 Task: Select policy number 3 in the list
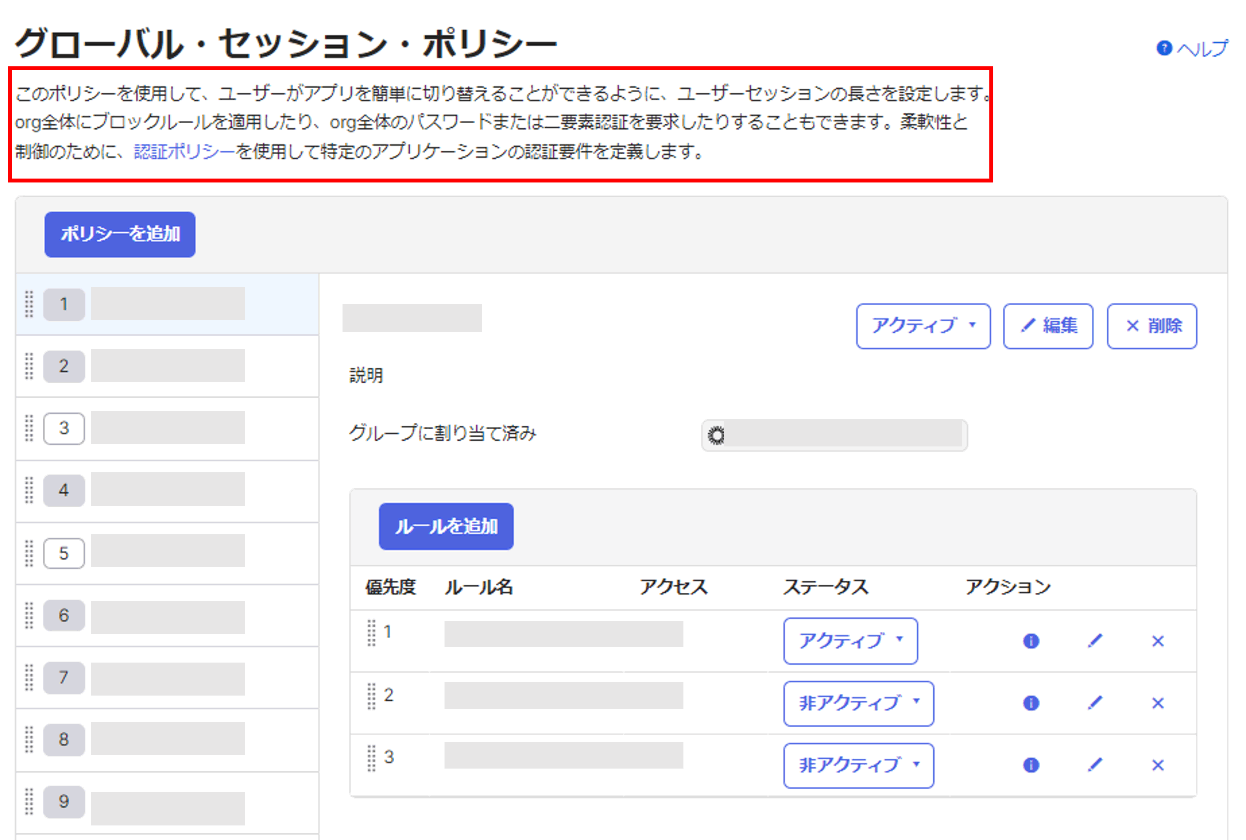(x=65, y=428)
